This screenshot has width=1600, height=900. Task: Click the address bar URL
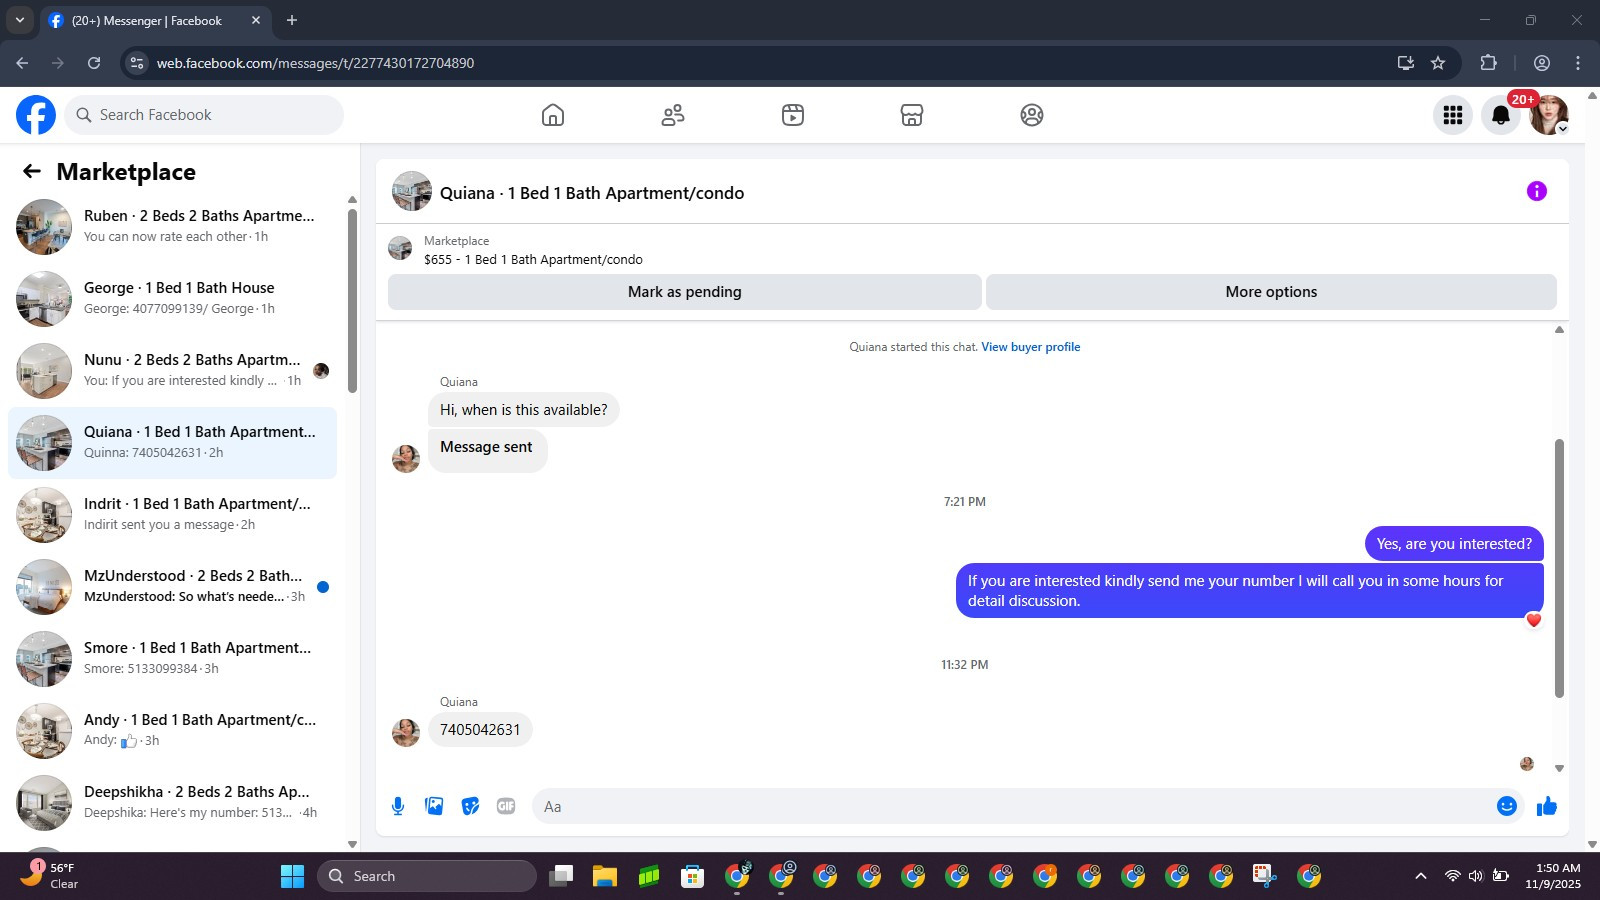pyautogui.click(x=315, y=63)
